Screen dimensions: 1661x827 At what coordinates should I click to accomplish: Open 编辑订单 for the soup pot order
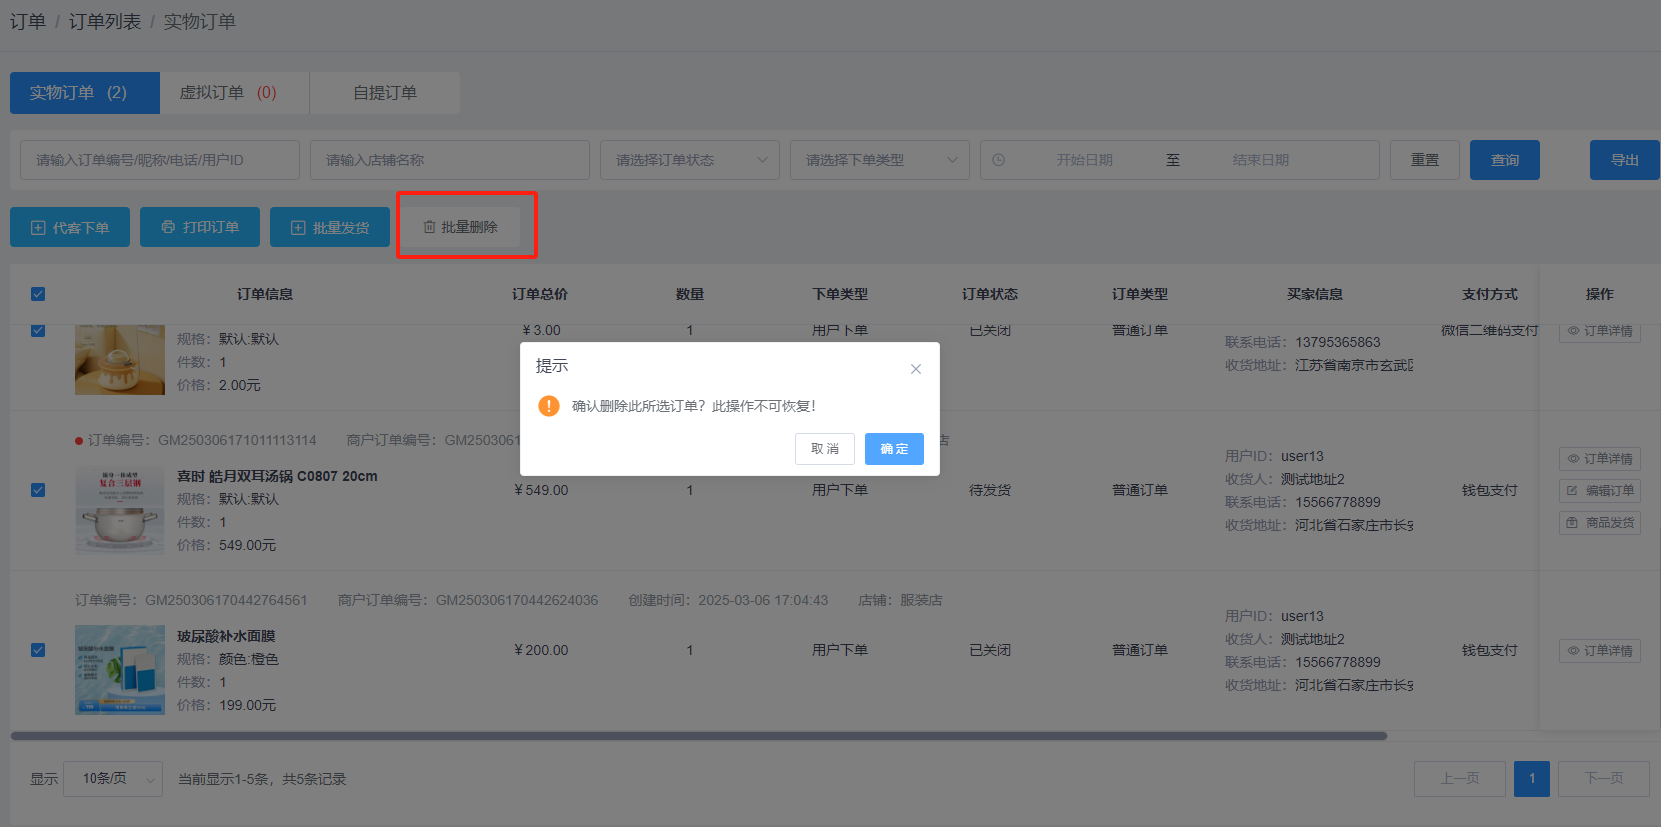[x=1599, y=491]
